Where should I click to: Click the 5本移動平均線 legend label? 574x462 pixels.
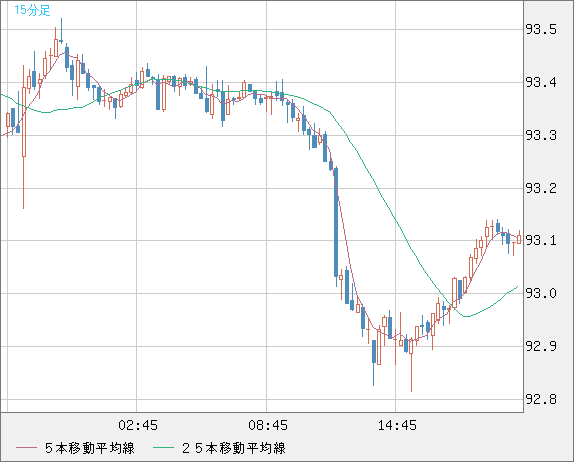90,448
